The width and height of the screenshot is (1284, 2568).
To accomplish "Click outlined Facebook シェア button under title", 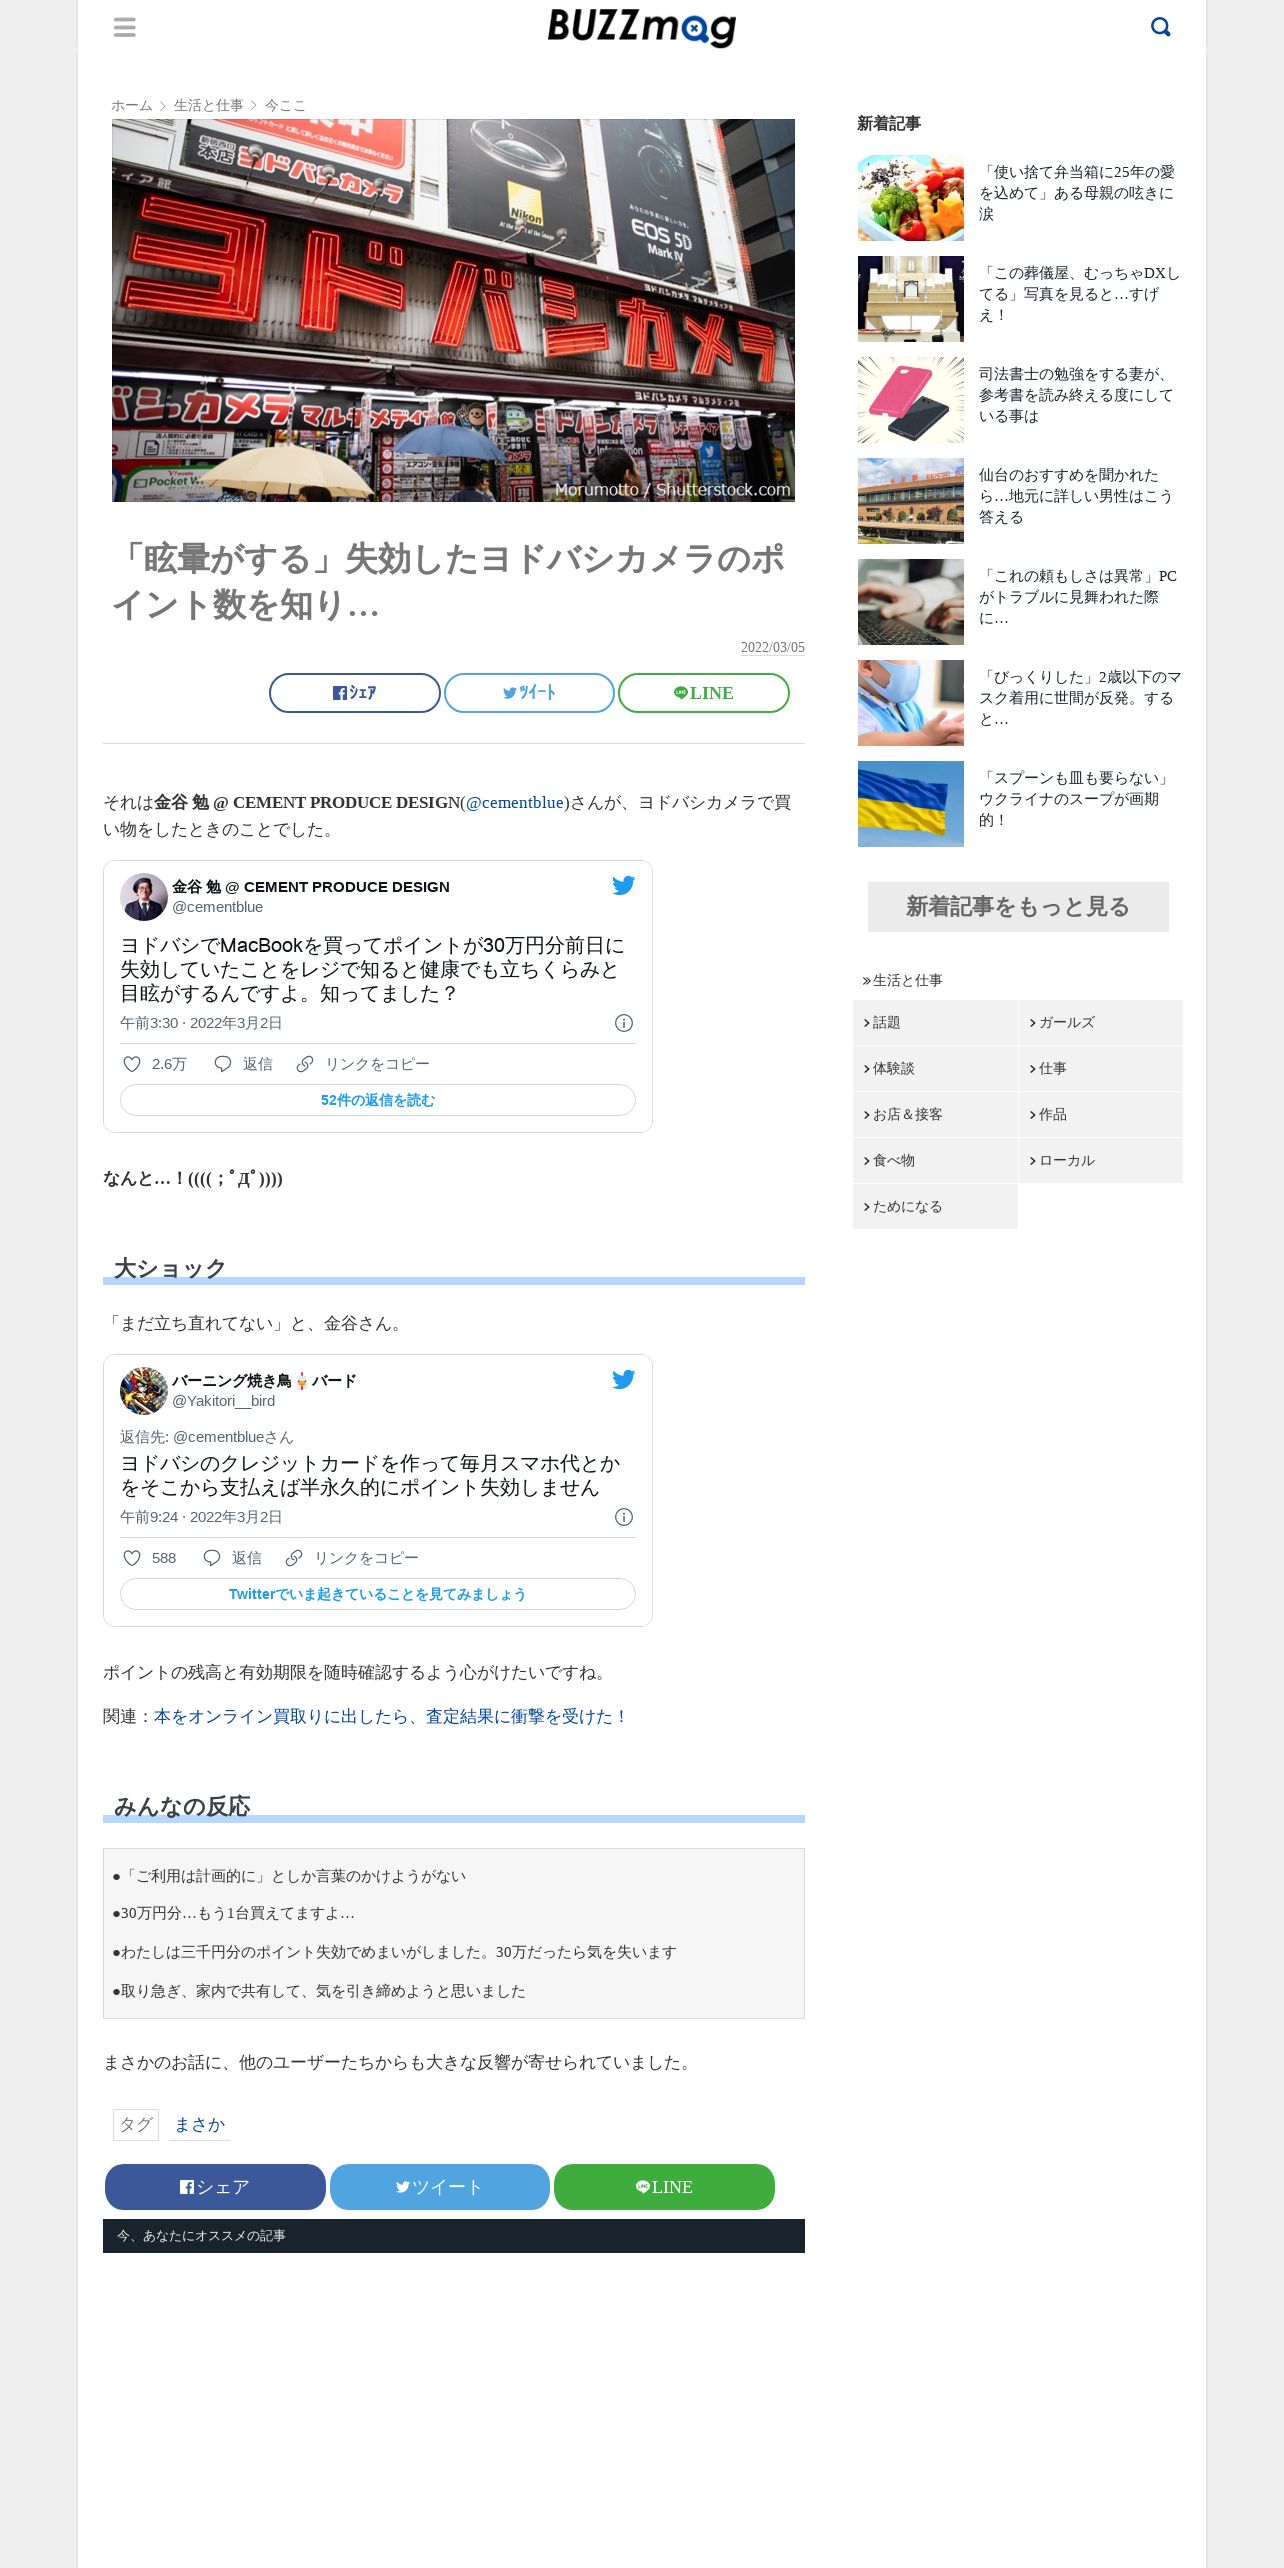I will coord(355,693).
